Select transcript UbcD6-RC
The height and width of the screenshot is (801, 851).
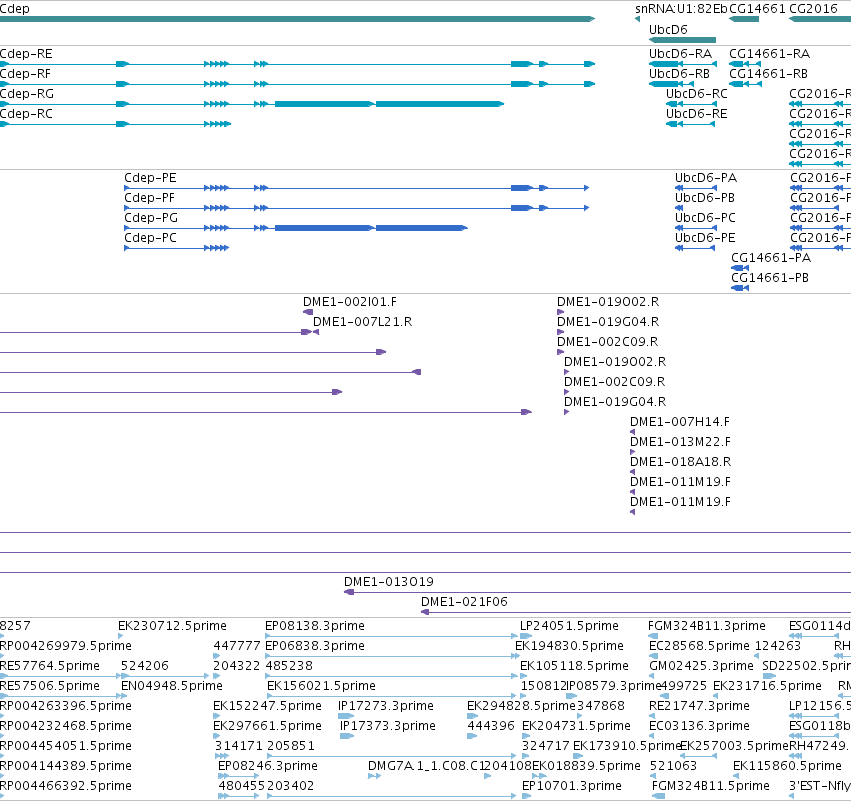[x=697, y=94]
